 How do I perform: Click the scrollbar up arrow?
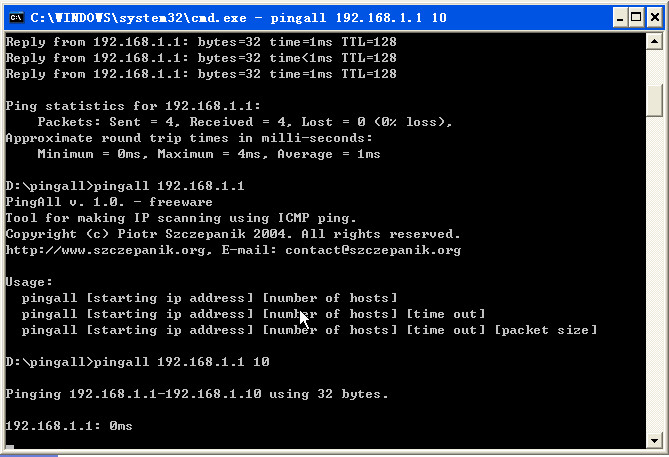pyautogui.click(x=654, y=43)
